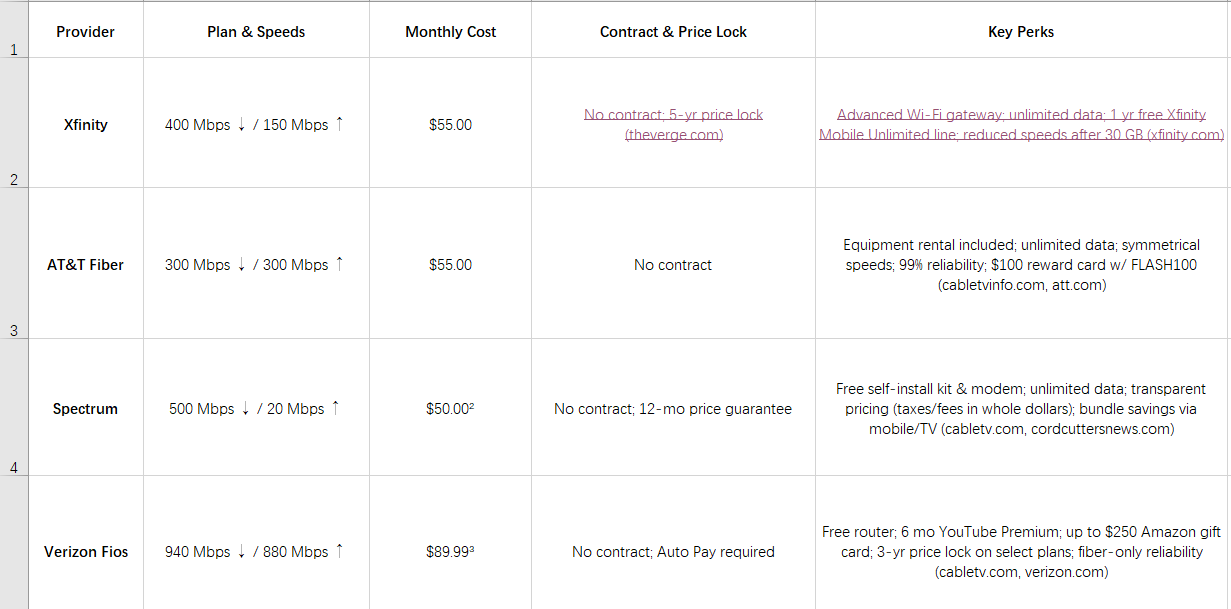The image size is (1231, 609).
Task: Select row header 4
Action: coord(14,407)
